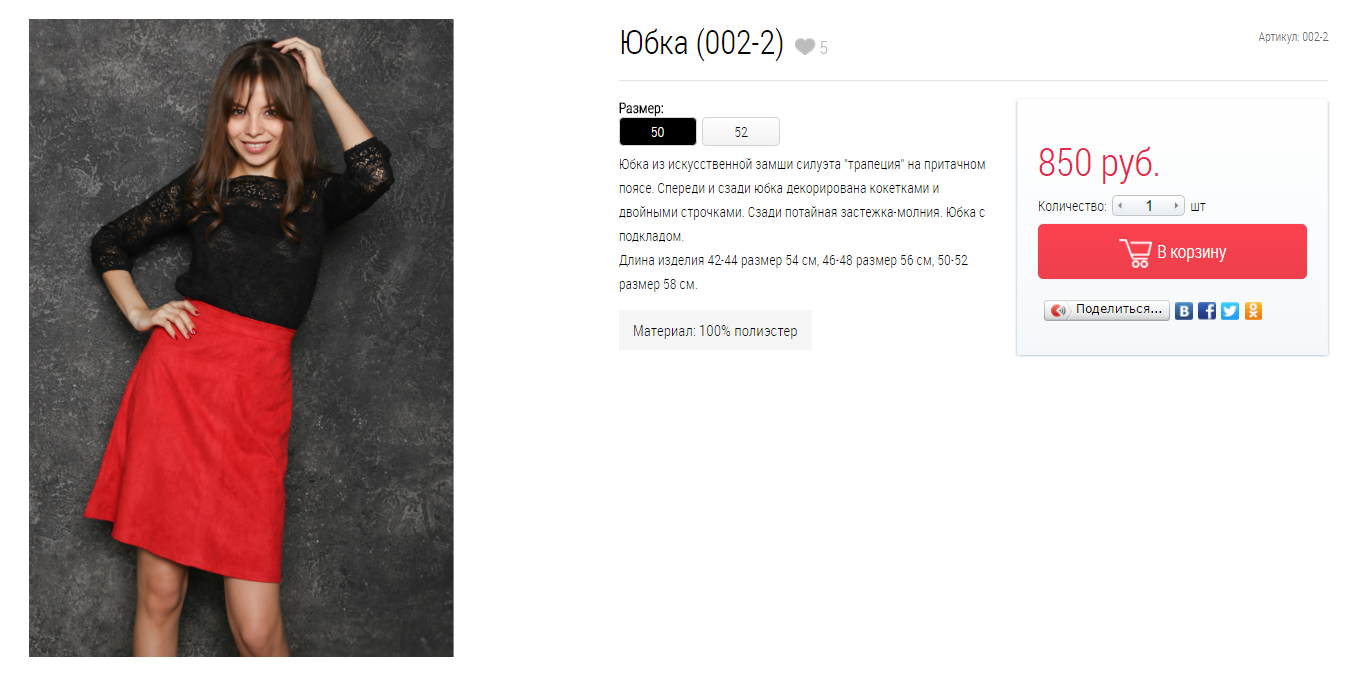
Task: Click the Материал: 100% полиэстер box
Action: point(715,330)
